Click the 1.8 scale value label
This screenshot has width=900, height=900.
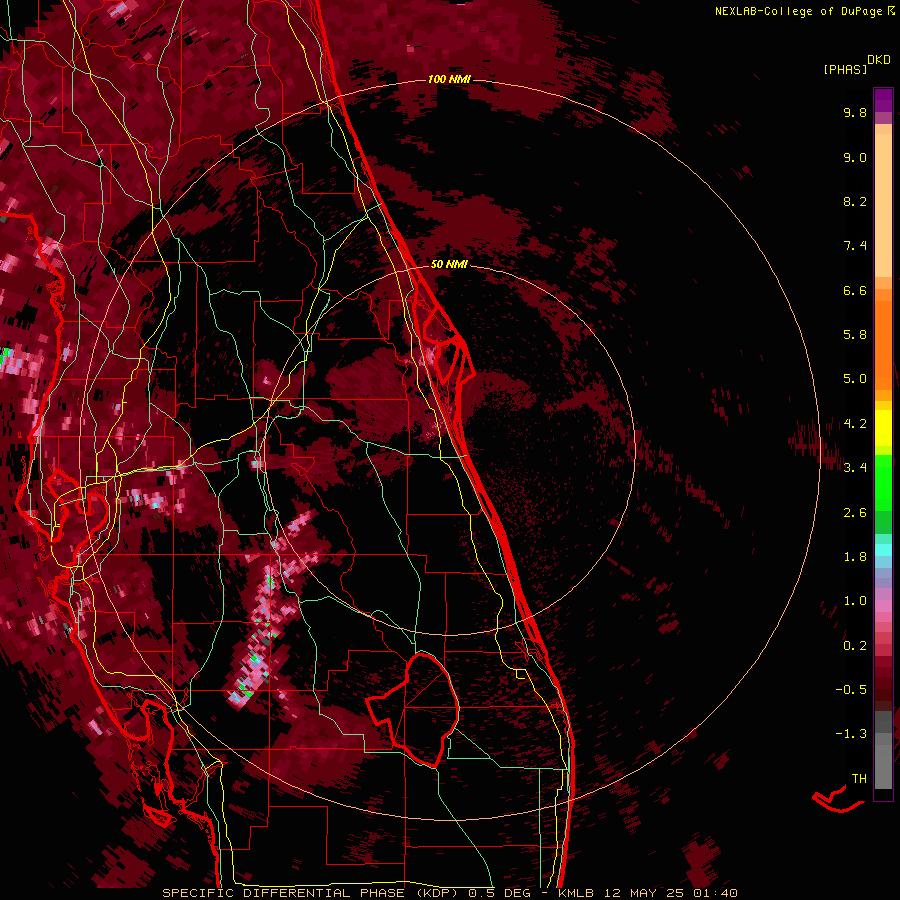pyautogui.click(x=855, y=557)
